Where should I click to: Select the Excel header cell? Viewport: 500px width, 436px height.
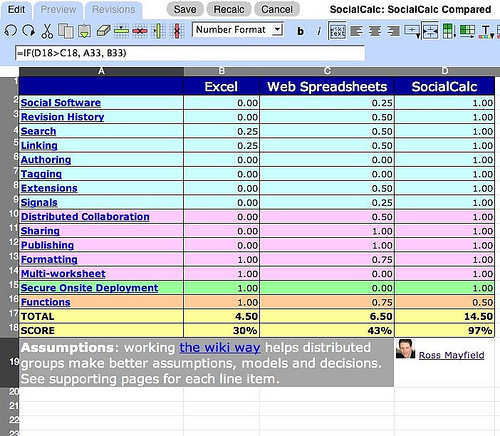222,87
